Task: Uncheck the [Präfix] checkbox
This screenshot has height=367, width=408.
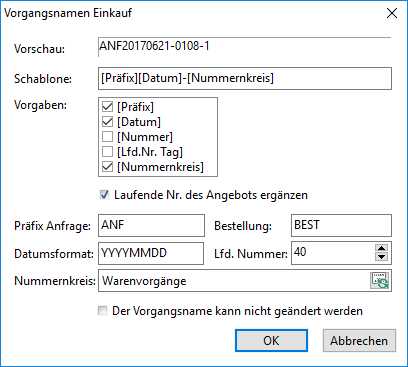Action: [107, 107]
